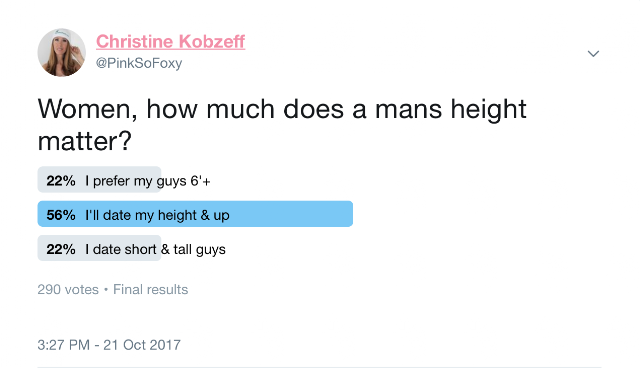Click the "21 Oct 2017" date
This screenshot has width=640, height=368.
(142, 345)
